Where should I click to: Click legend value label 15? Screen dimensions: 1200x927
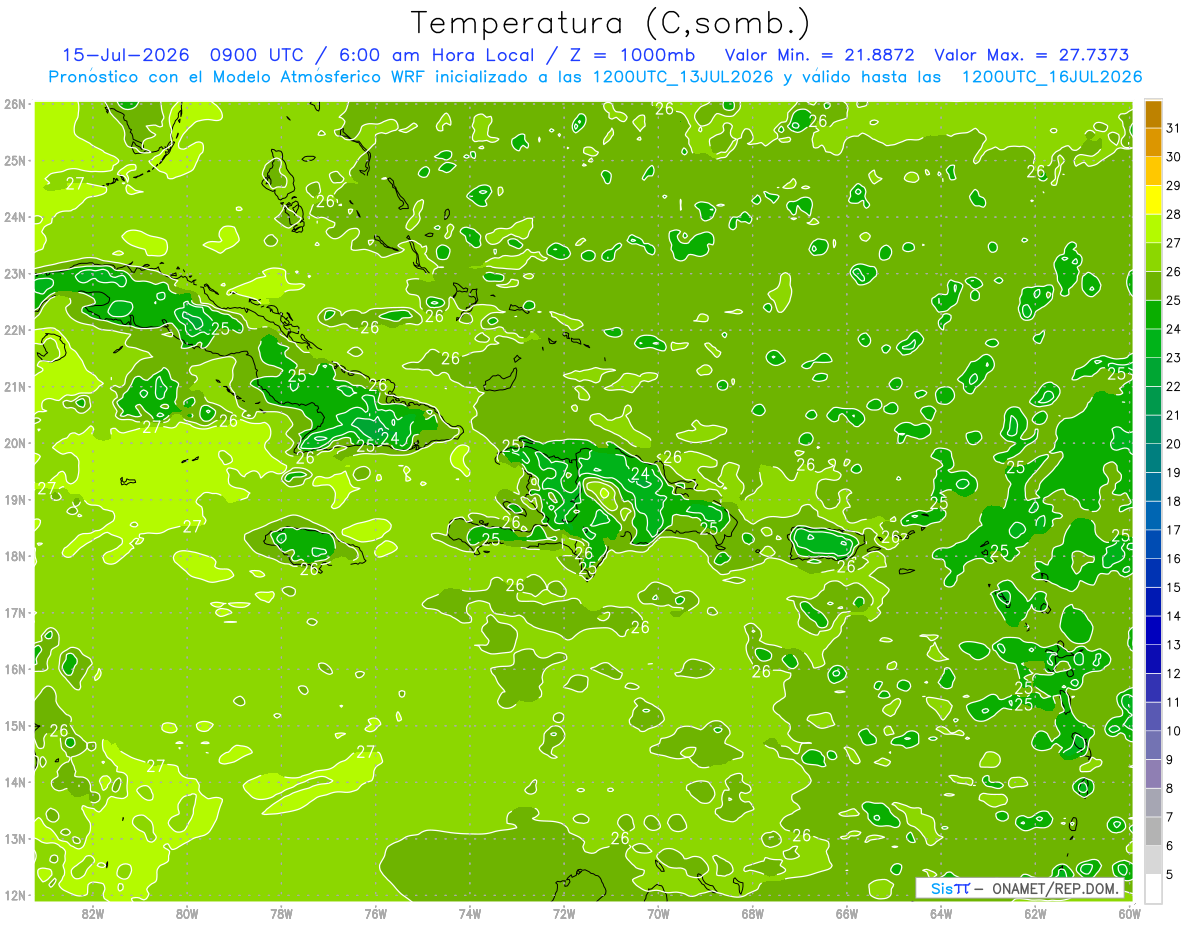coord(1173,588)
